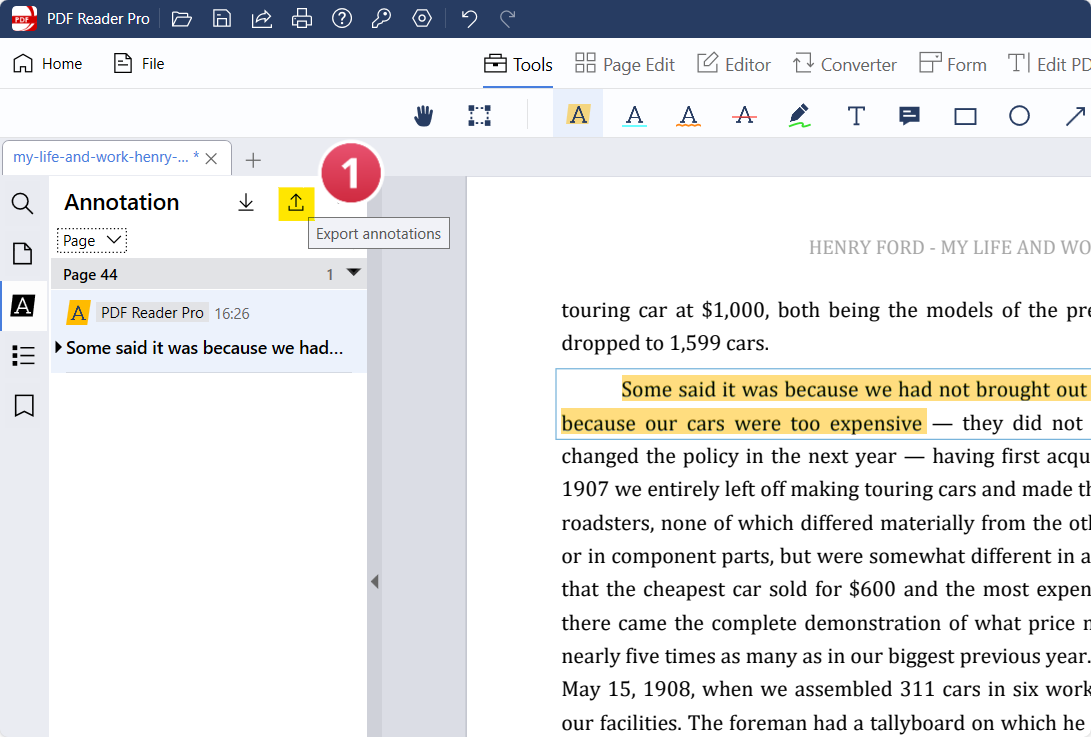Select the highlighted annotation entry in list

(x=209, y=331)
